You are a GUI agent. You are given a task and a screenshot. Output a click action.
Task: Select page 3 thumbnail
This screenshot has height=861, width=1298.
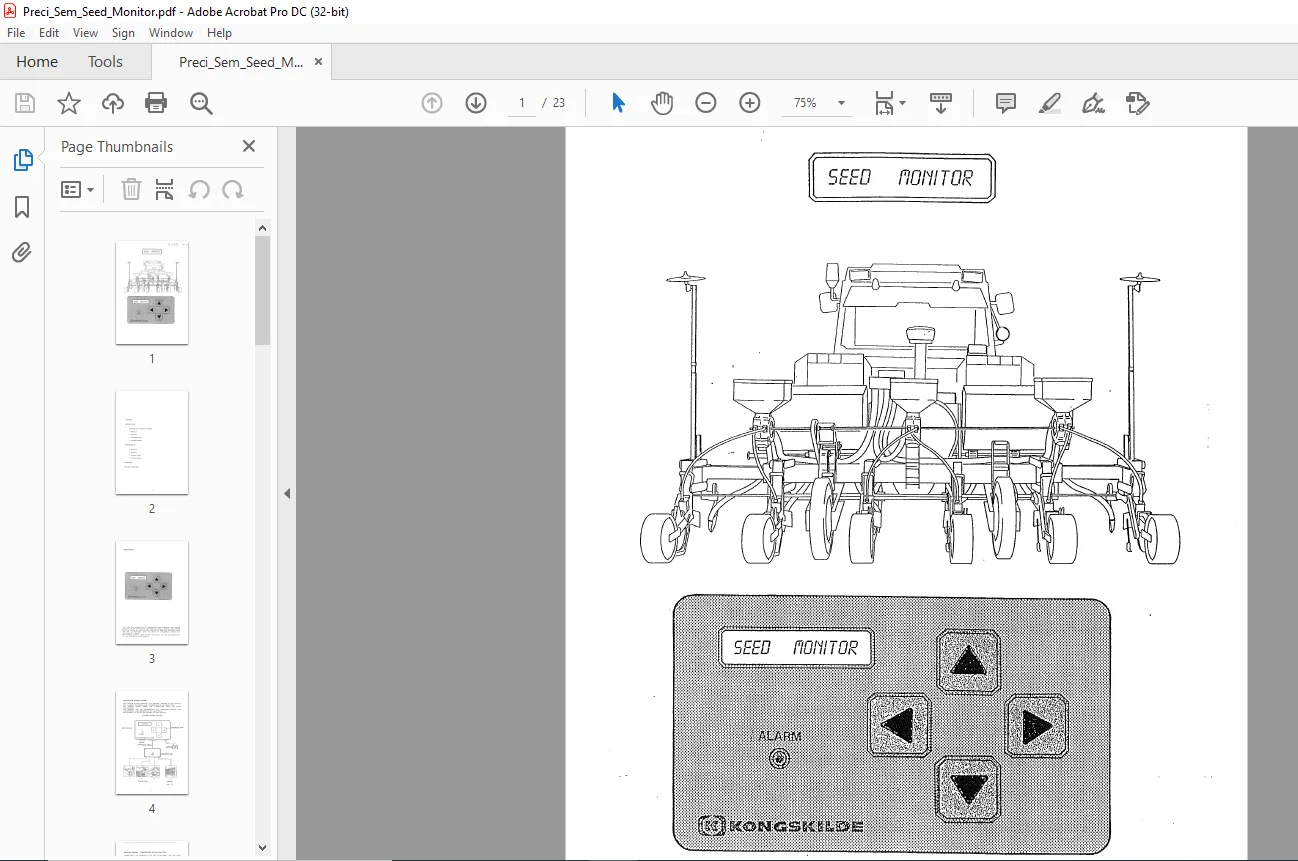click(152, 592)
